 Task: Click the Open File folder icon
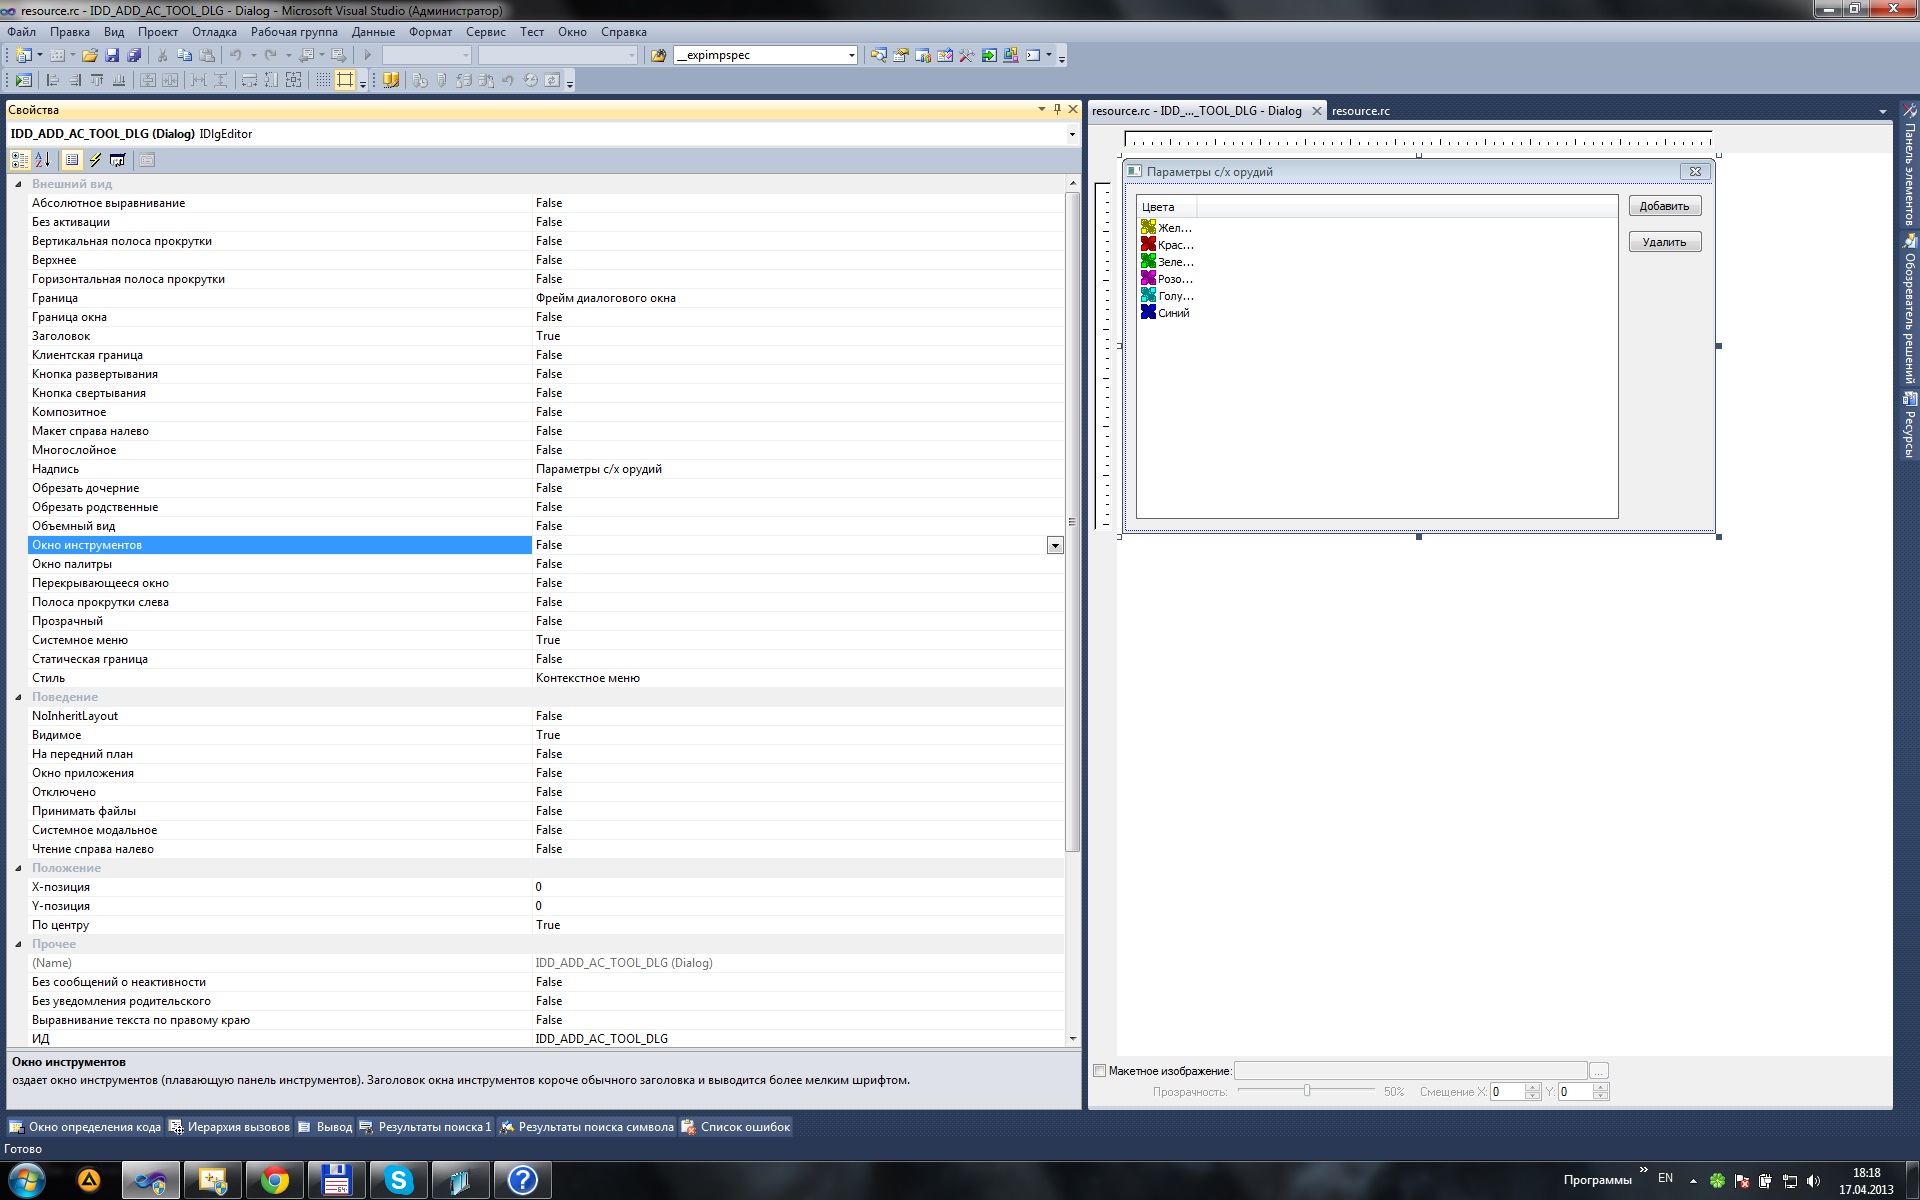90,56
